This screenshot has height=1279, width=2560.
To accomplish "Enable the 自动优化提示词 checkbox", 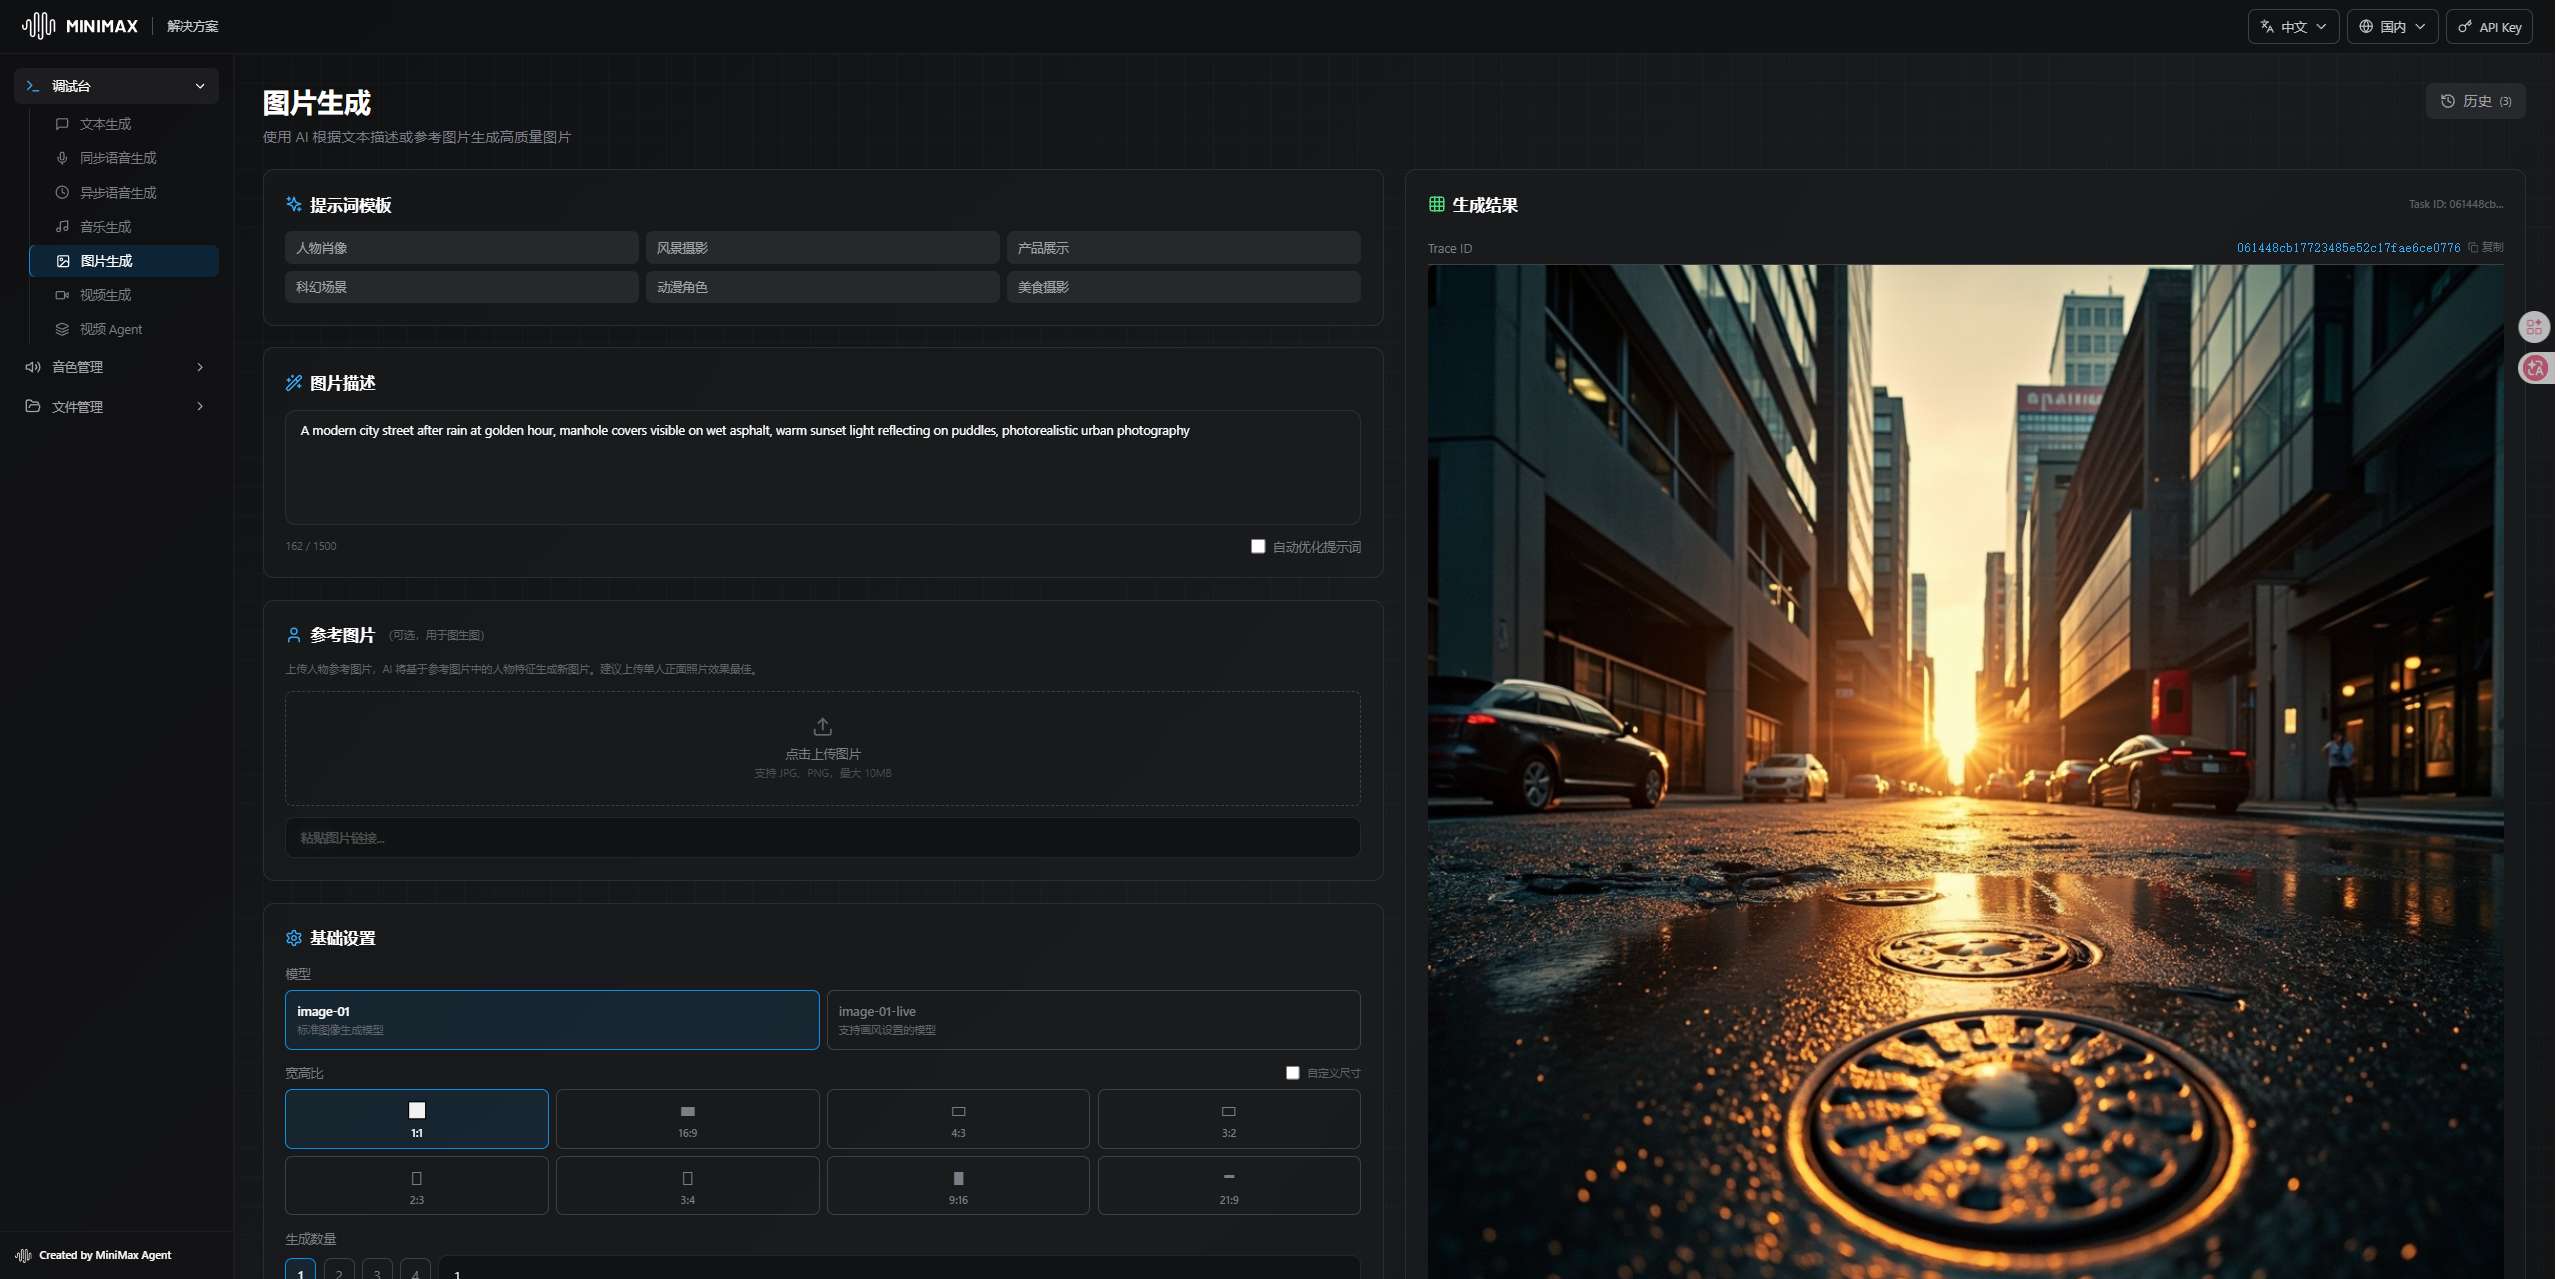I will (1258, 546).
